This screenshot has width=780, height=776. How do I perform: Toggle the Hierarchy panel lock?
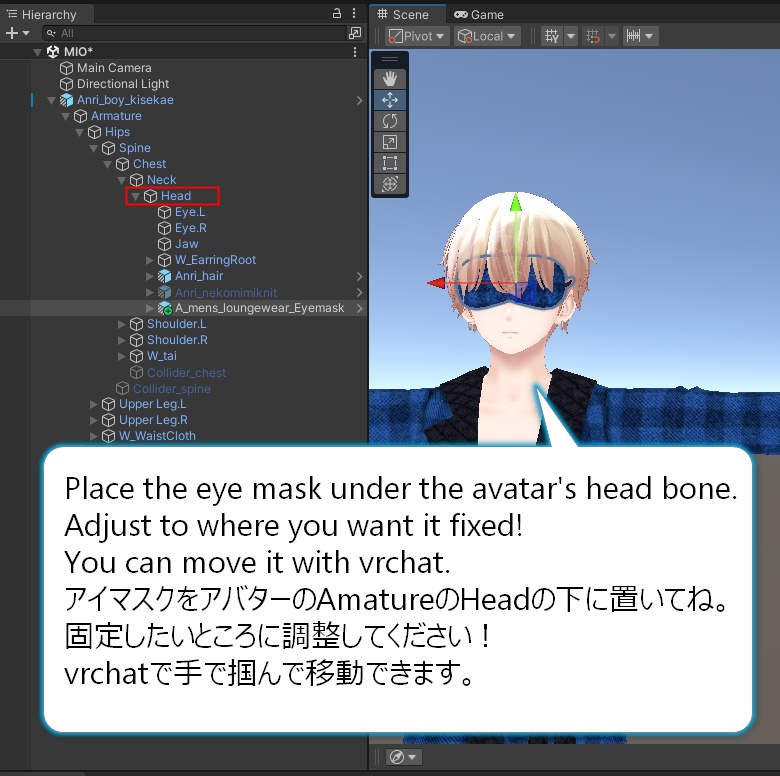[337, 13]
